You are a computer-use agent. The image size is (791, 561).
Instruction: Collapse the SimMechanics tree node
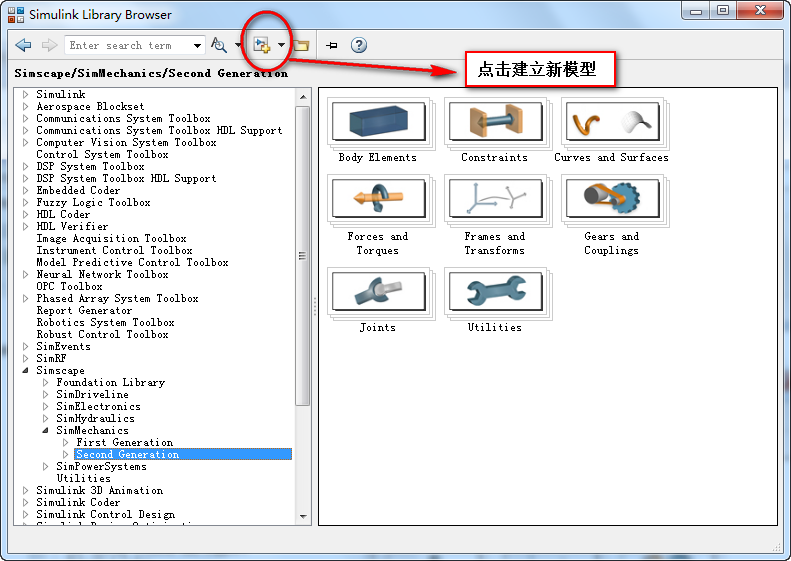[x=45, y=430]
